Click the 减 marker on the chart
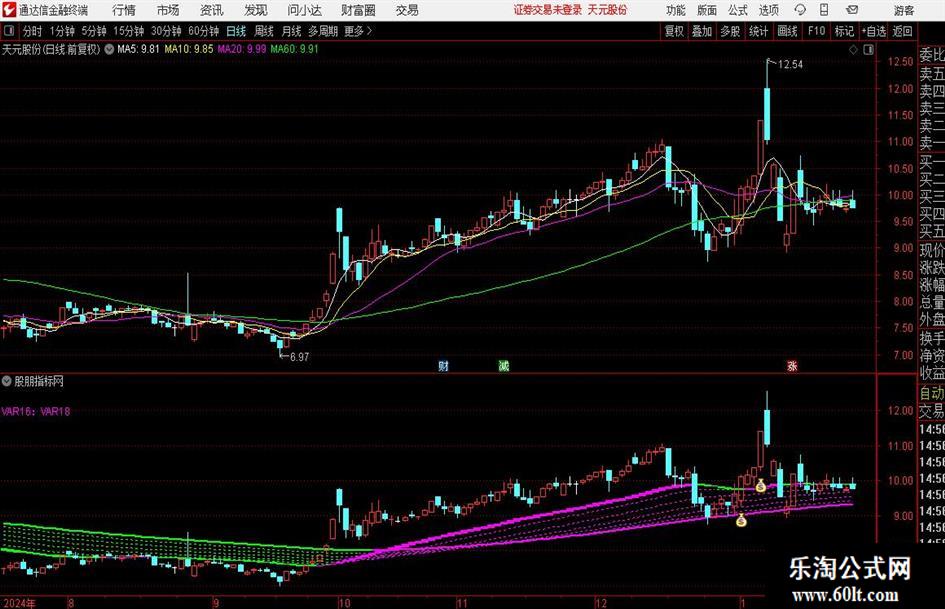The height and width of the screenshot is (609, 945). tap(504, 365)
